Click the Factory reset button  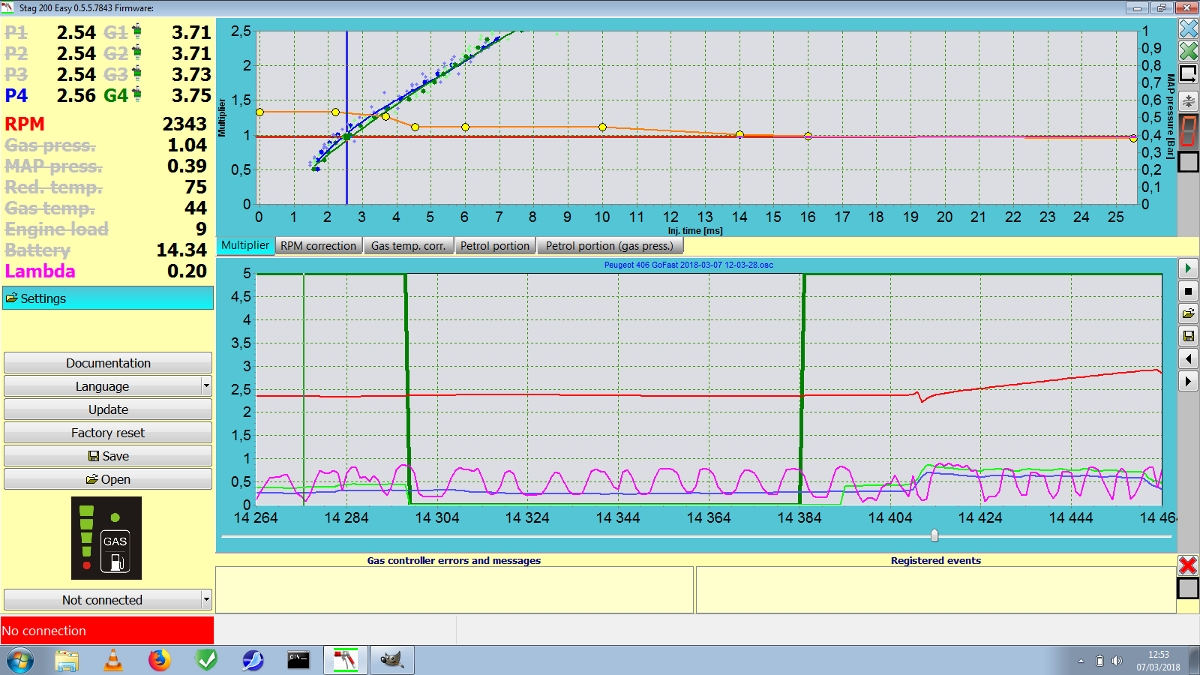point(108,433)
